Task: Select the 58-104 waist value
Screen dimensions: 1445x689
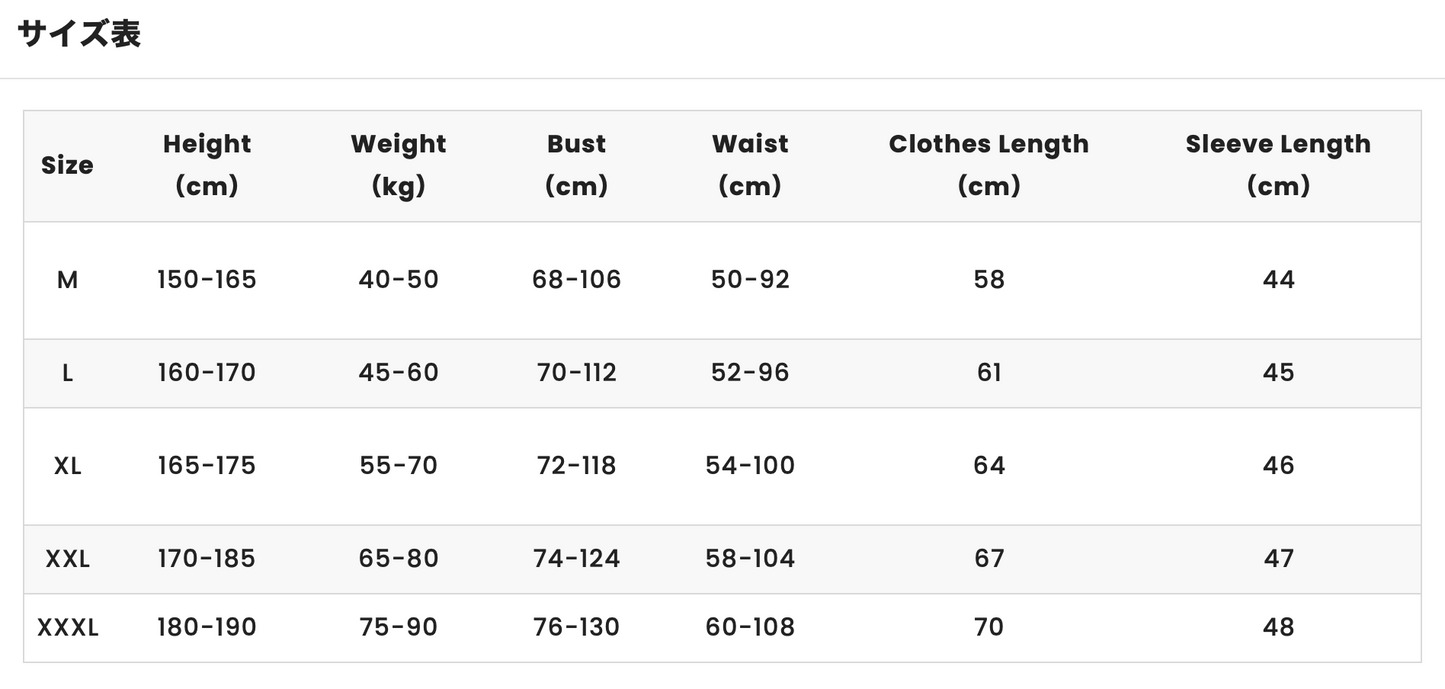Action: point(750,559)
